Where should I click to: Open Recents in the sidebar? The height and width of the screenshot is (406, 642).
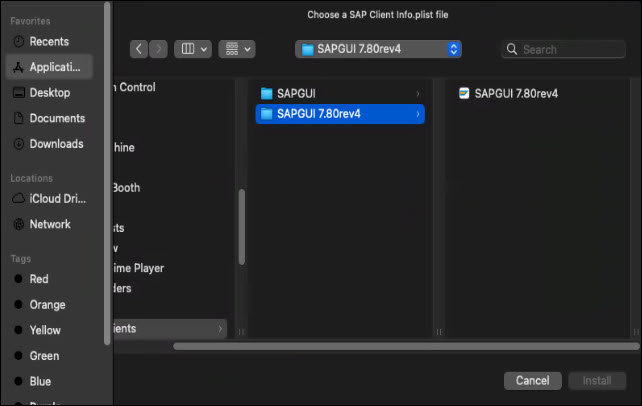49,42
